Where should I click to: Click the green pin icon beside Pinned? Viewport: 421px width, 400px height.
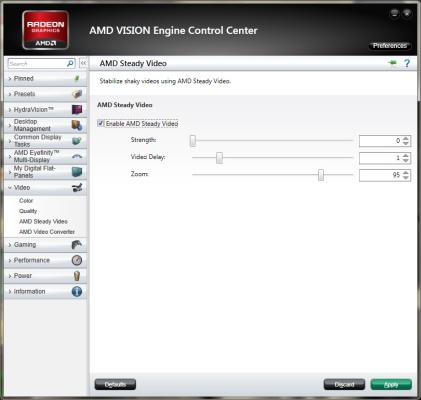point(77,79)
